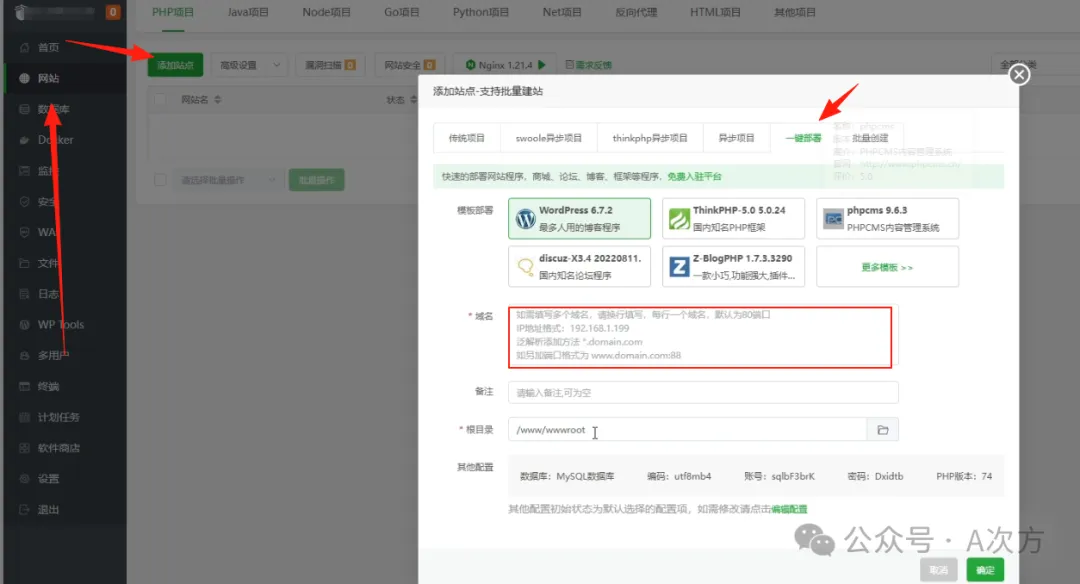Click the 软件商店 store icon in sidebar
This screenshot has height=584, width=1080.
[x=25, y=448]
